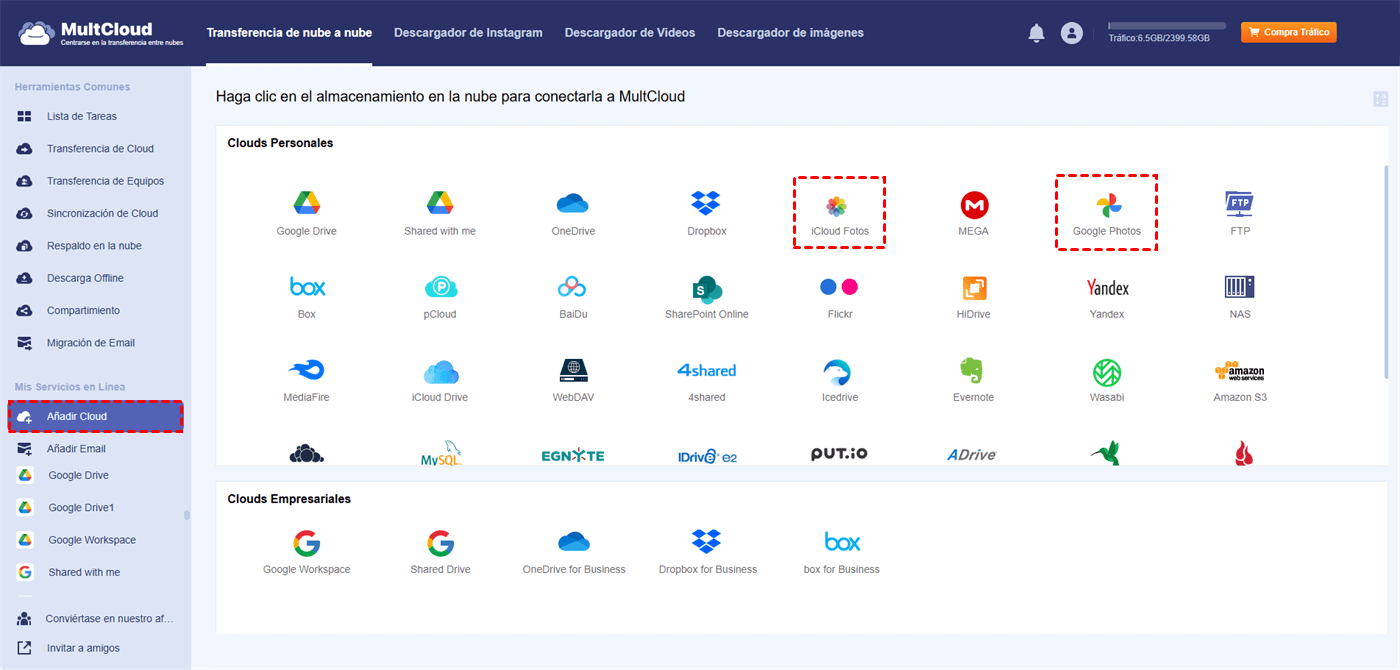
Task: Choose Google Photos cloud icon
Action: pyautogui.click(x=1108, y=207)
